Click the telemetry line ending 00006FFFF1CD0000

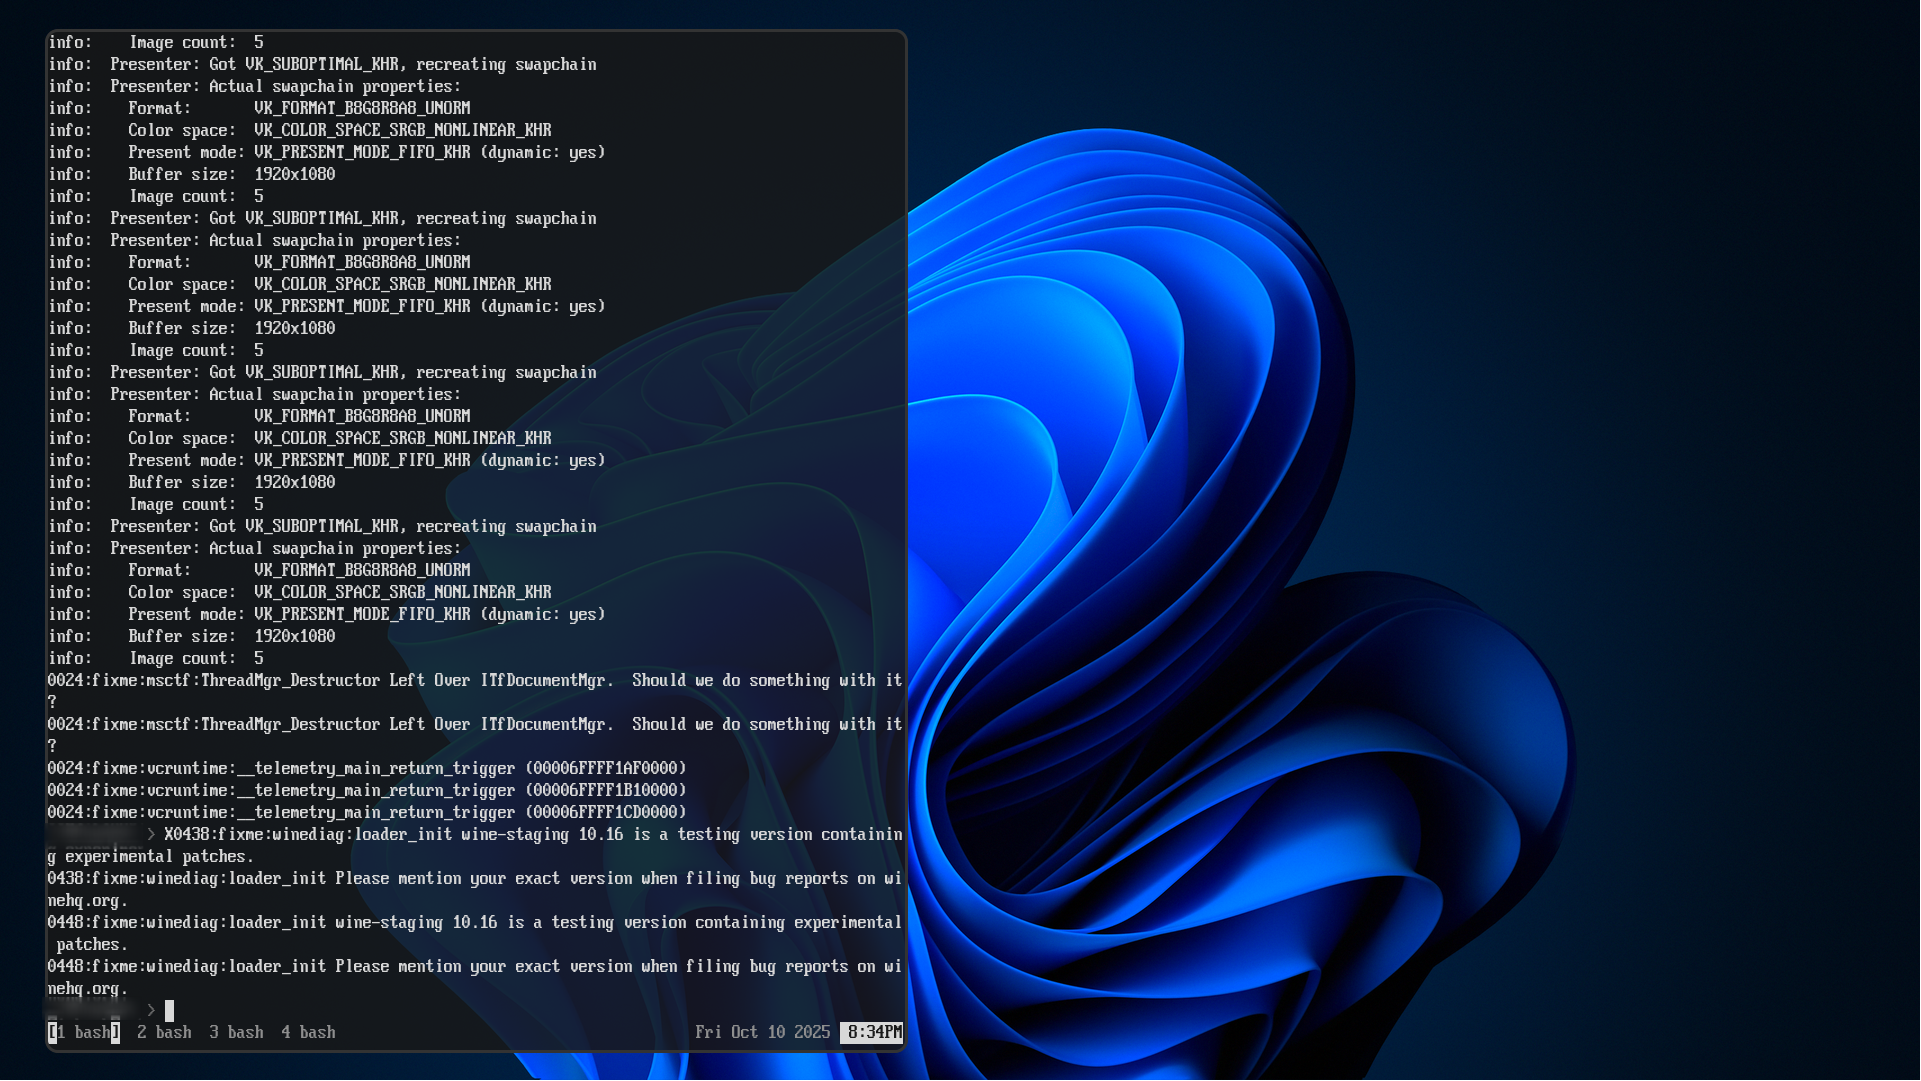pos(367,812)
